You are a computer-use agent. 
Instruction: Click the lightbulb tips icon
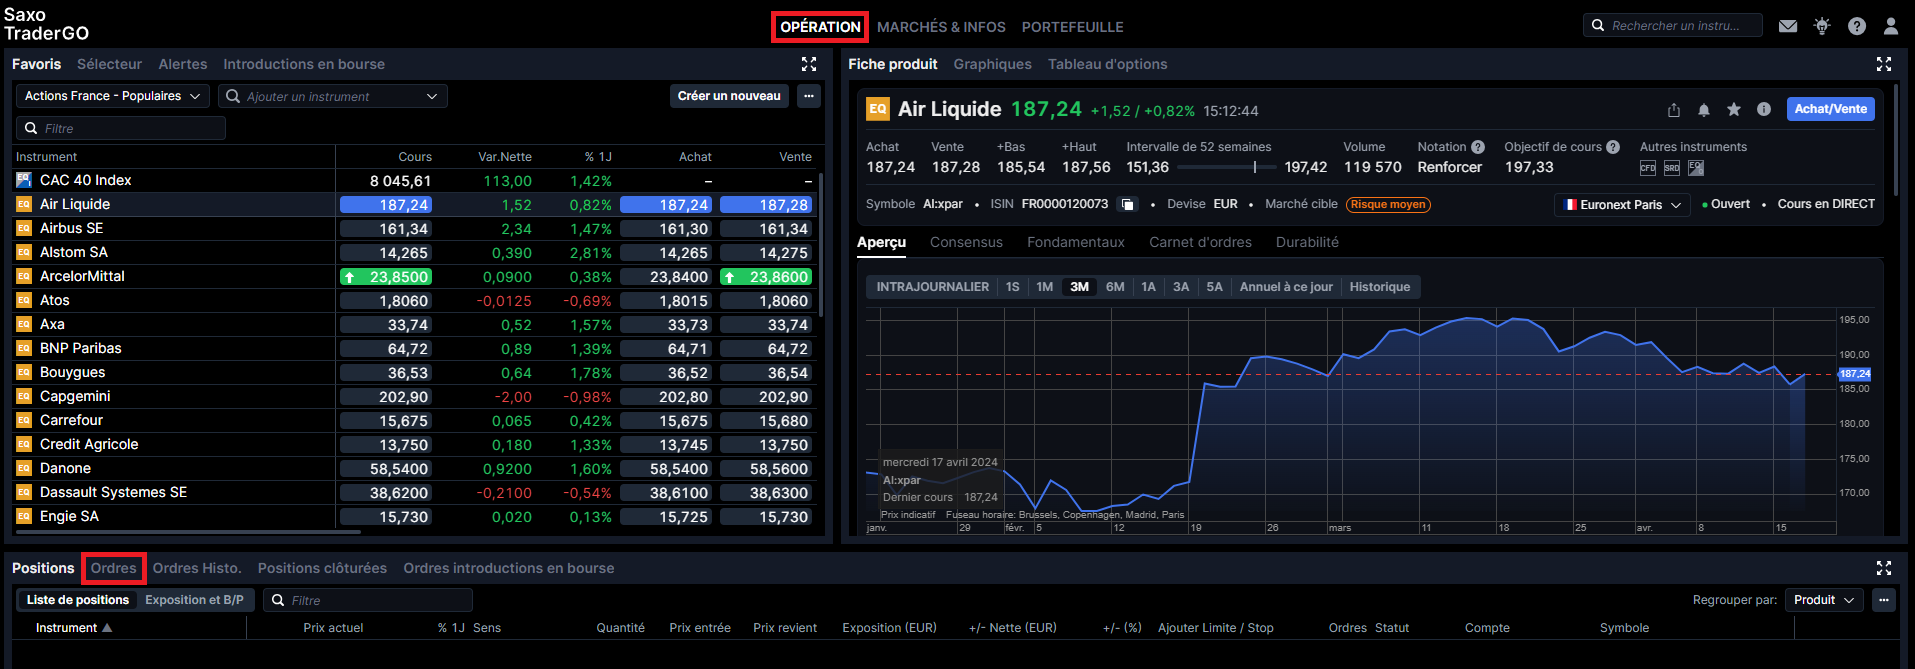point(1822,26)
